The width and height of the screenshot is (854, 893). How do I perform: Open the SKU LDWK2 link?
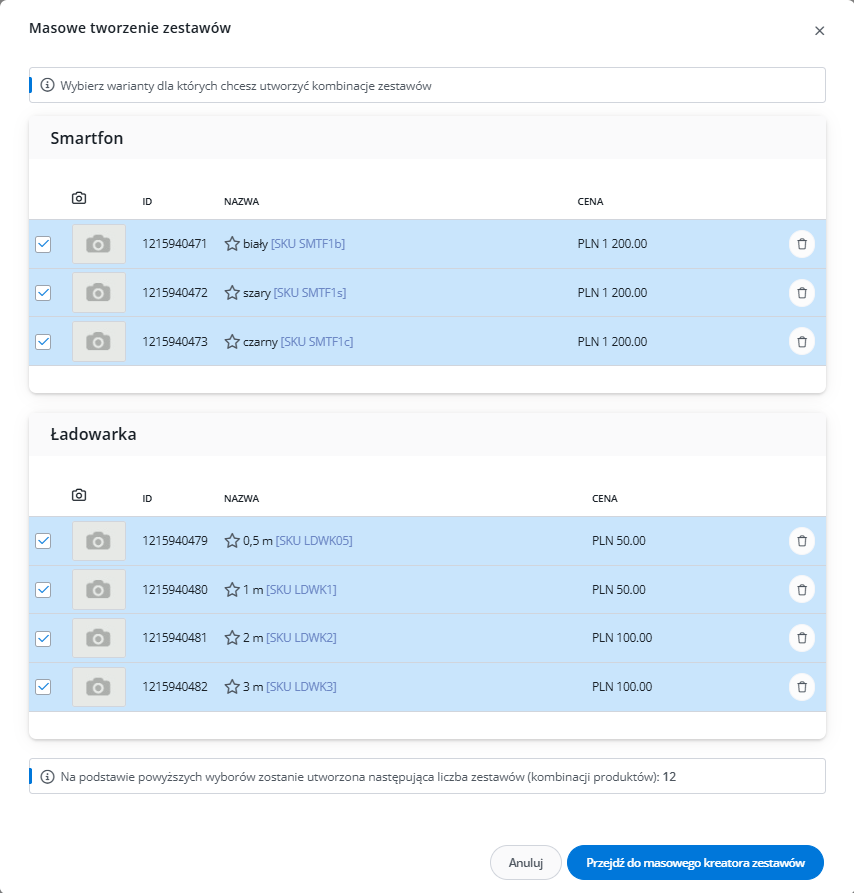point(301,638)
